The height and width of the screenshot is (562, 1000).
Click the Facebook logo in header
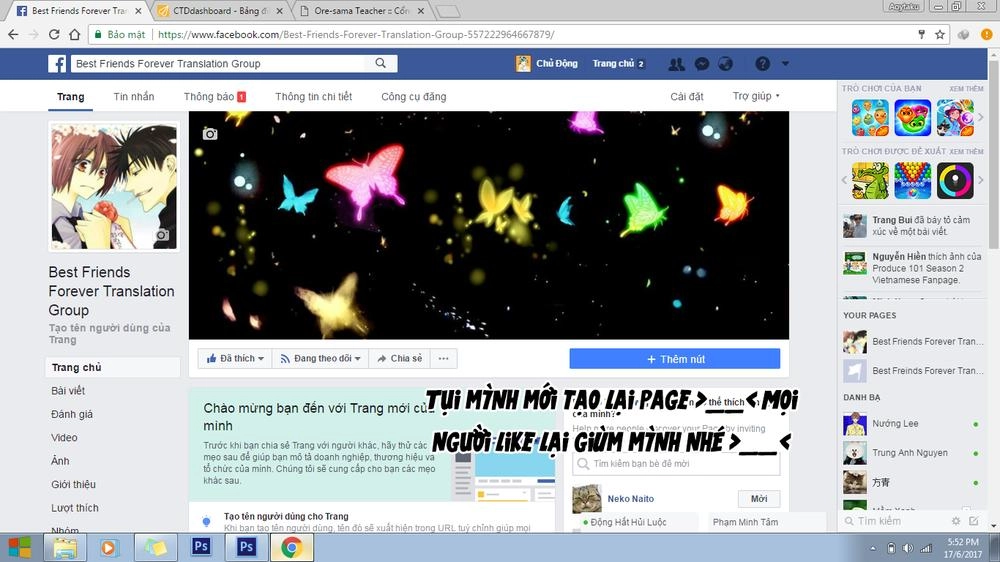click(x=58, y=64)
